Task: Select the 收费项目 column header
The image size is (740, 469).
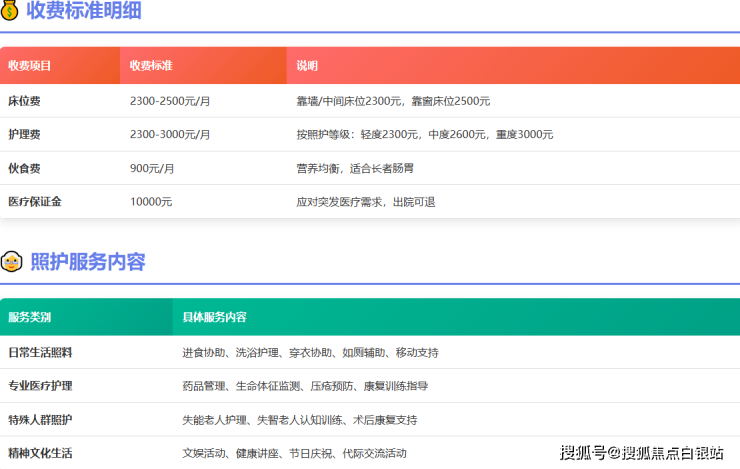Action: [30, 66]
